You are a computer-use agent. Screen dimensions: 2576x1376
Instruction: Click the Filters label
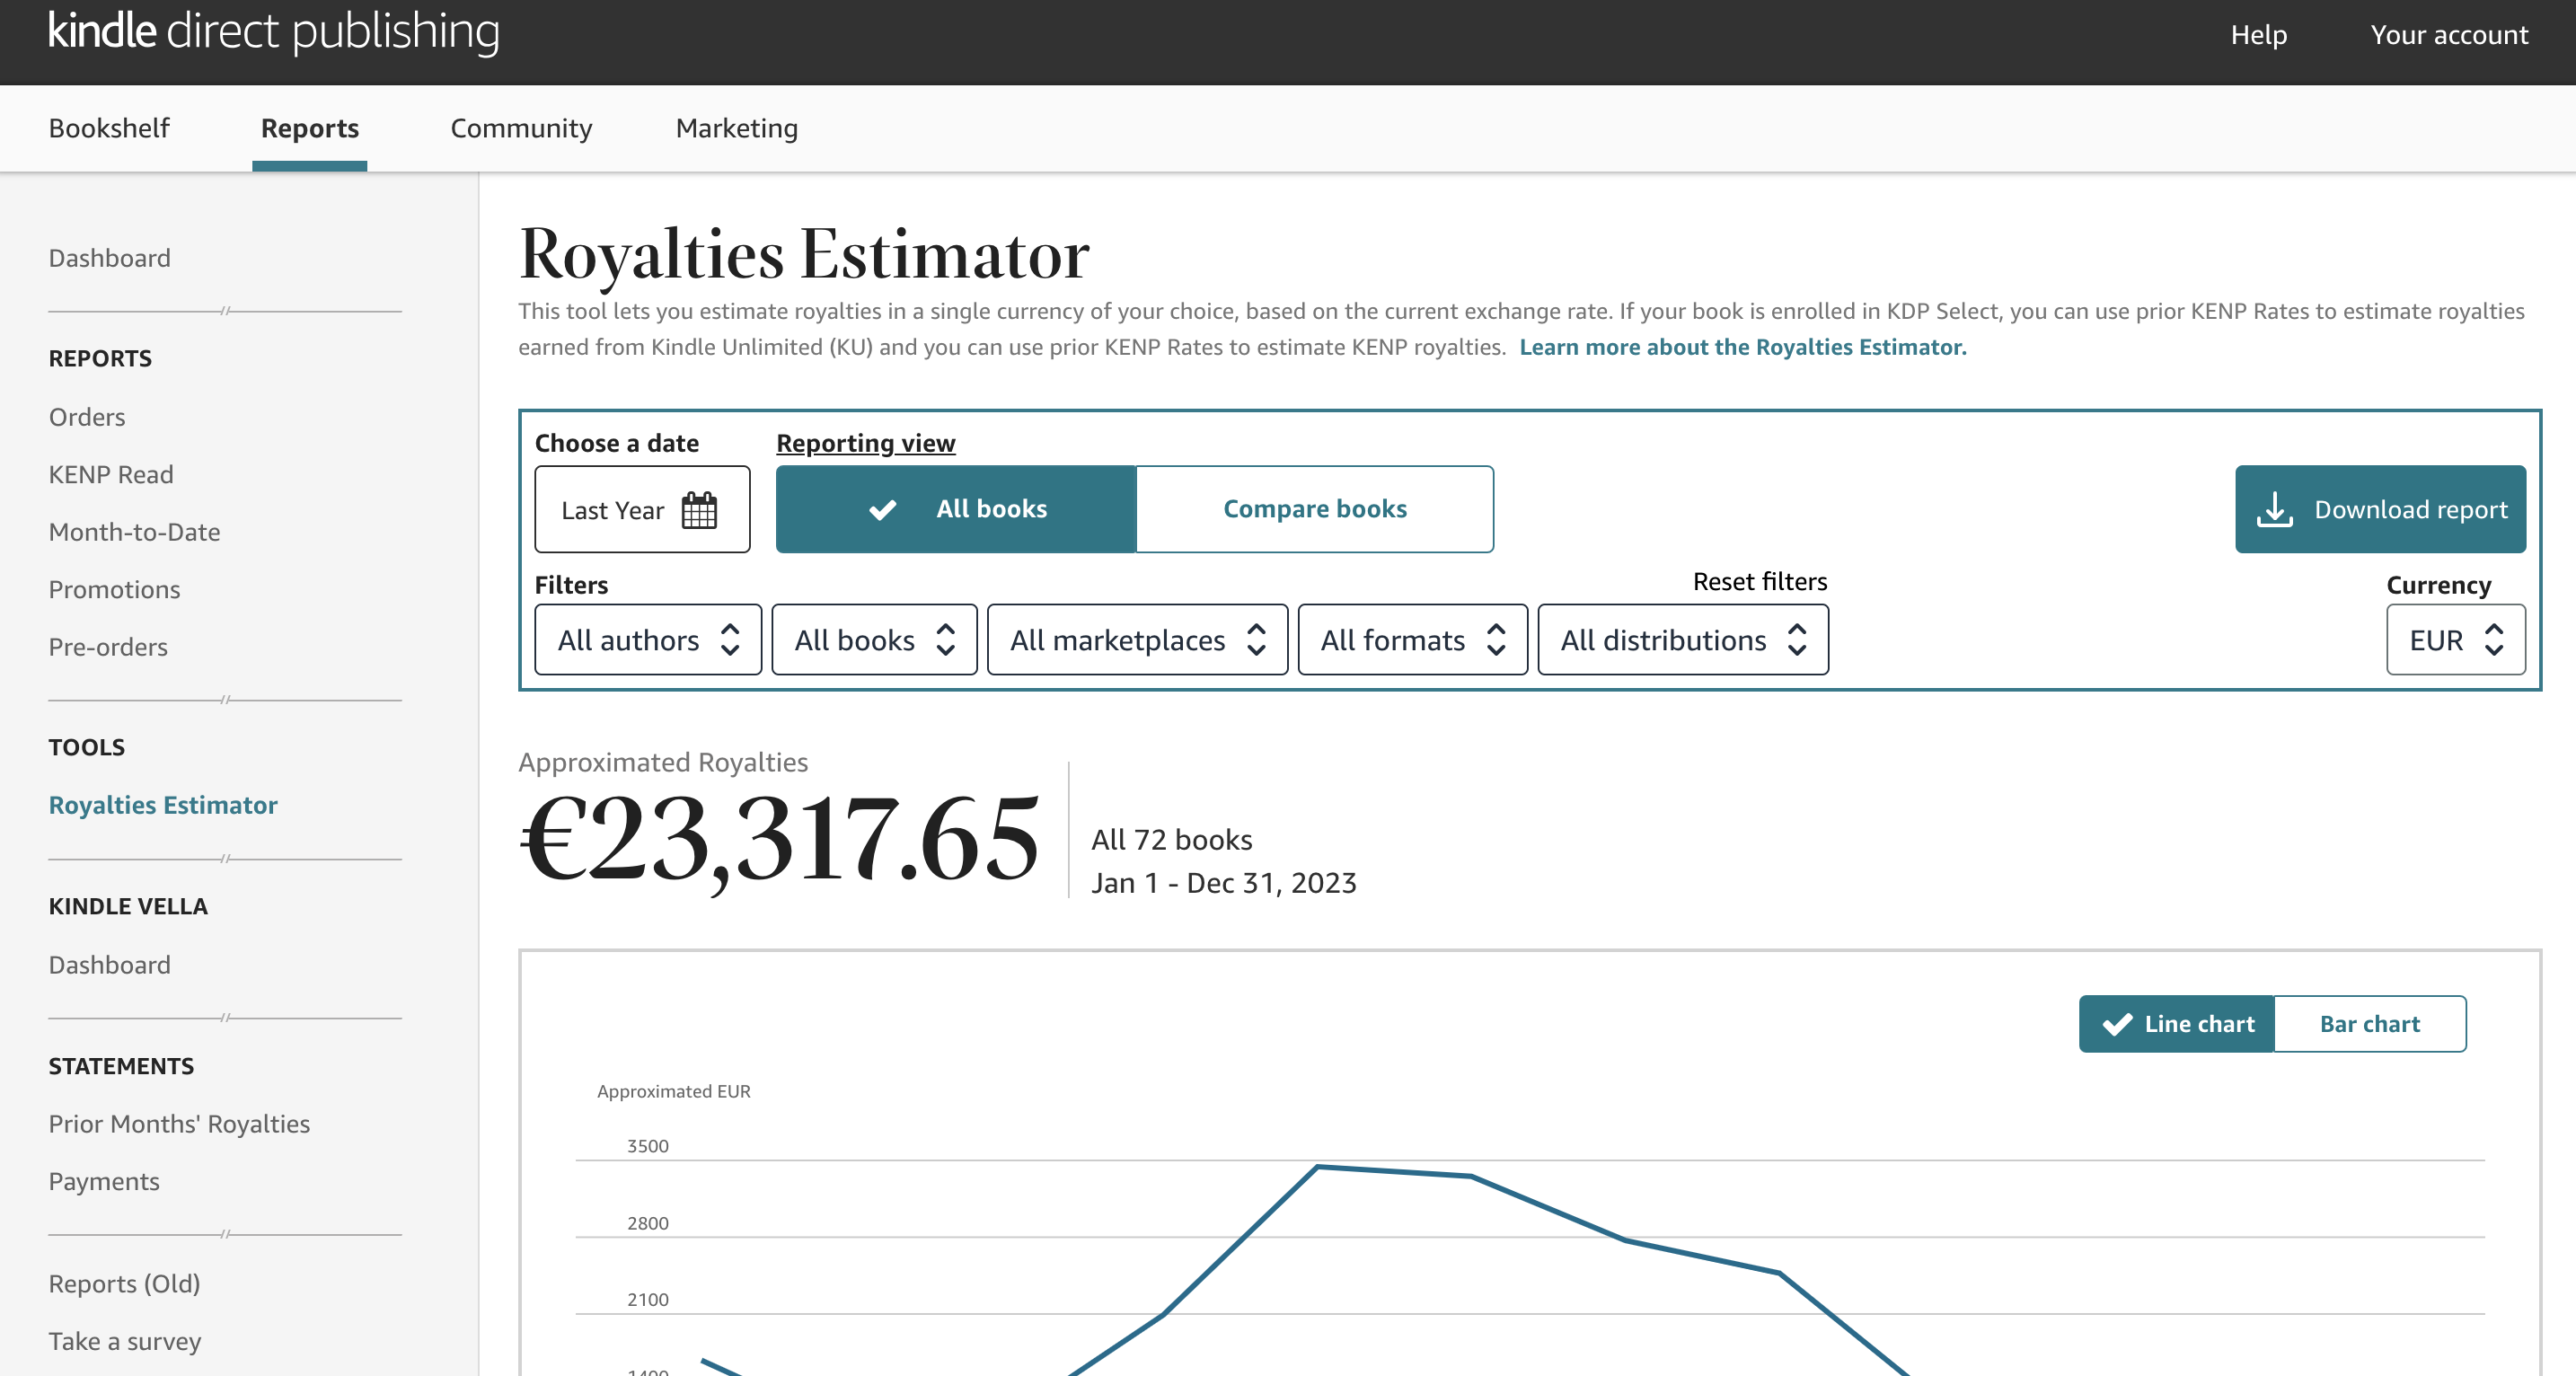[571, 585]
